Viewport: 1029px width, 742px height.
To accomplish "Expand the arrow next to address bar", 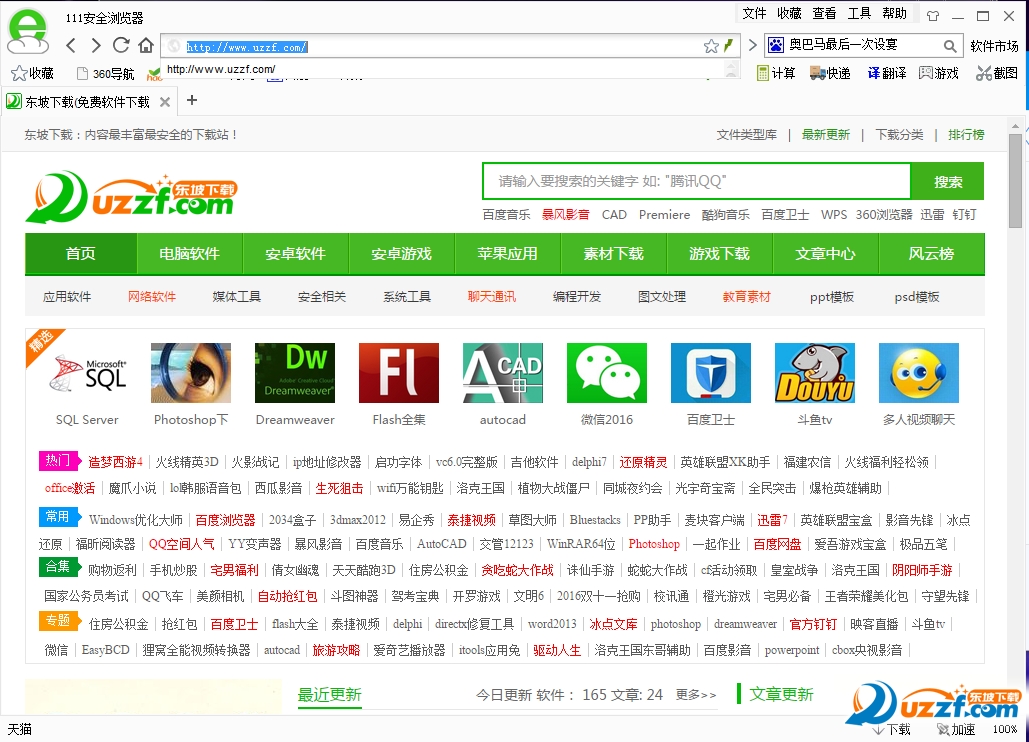I will (x=753, y=45).
